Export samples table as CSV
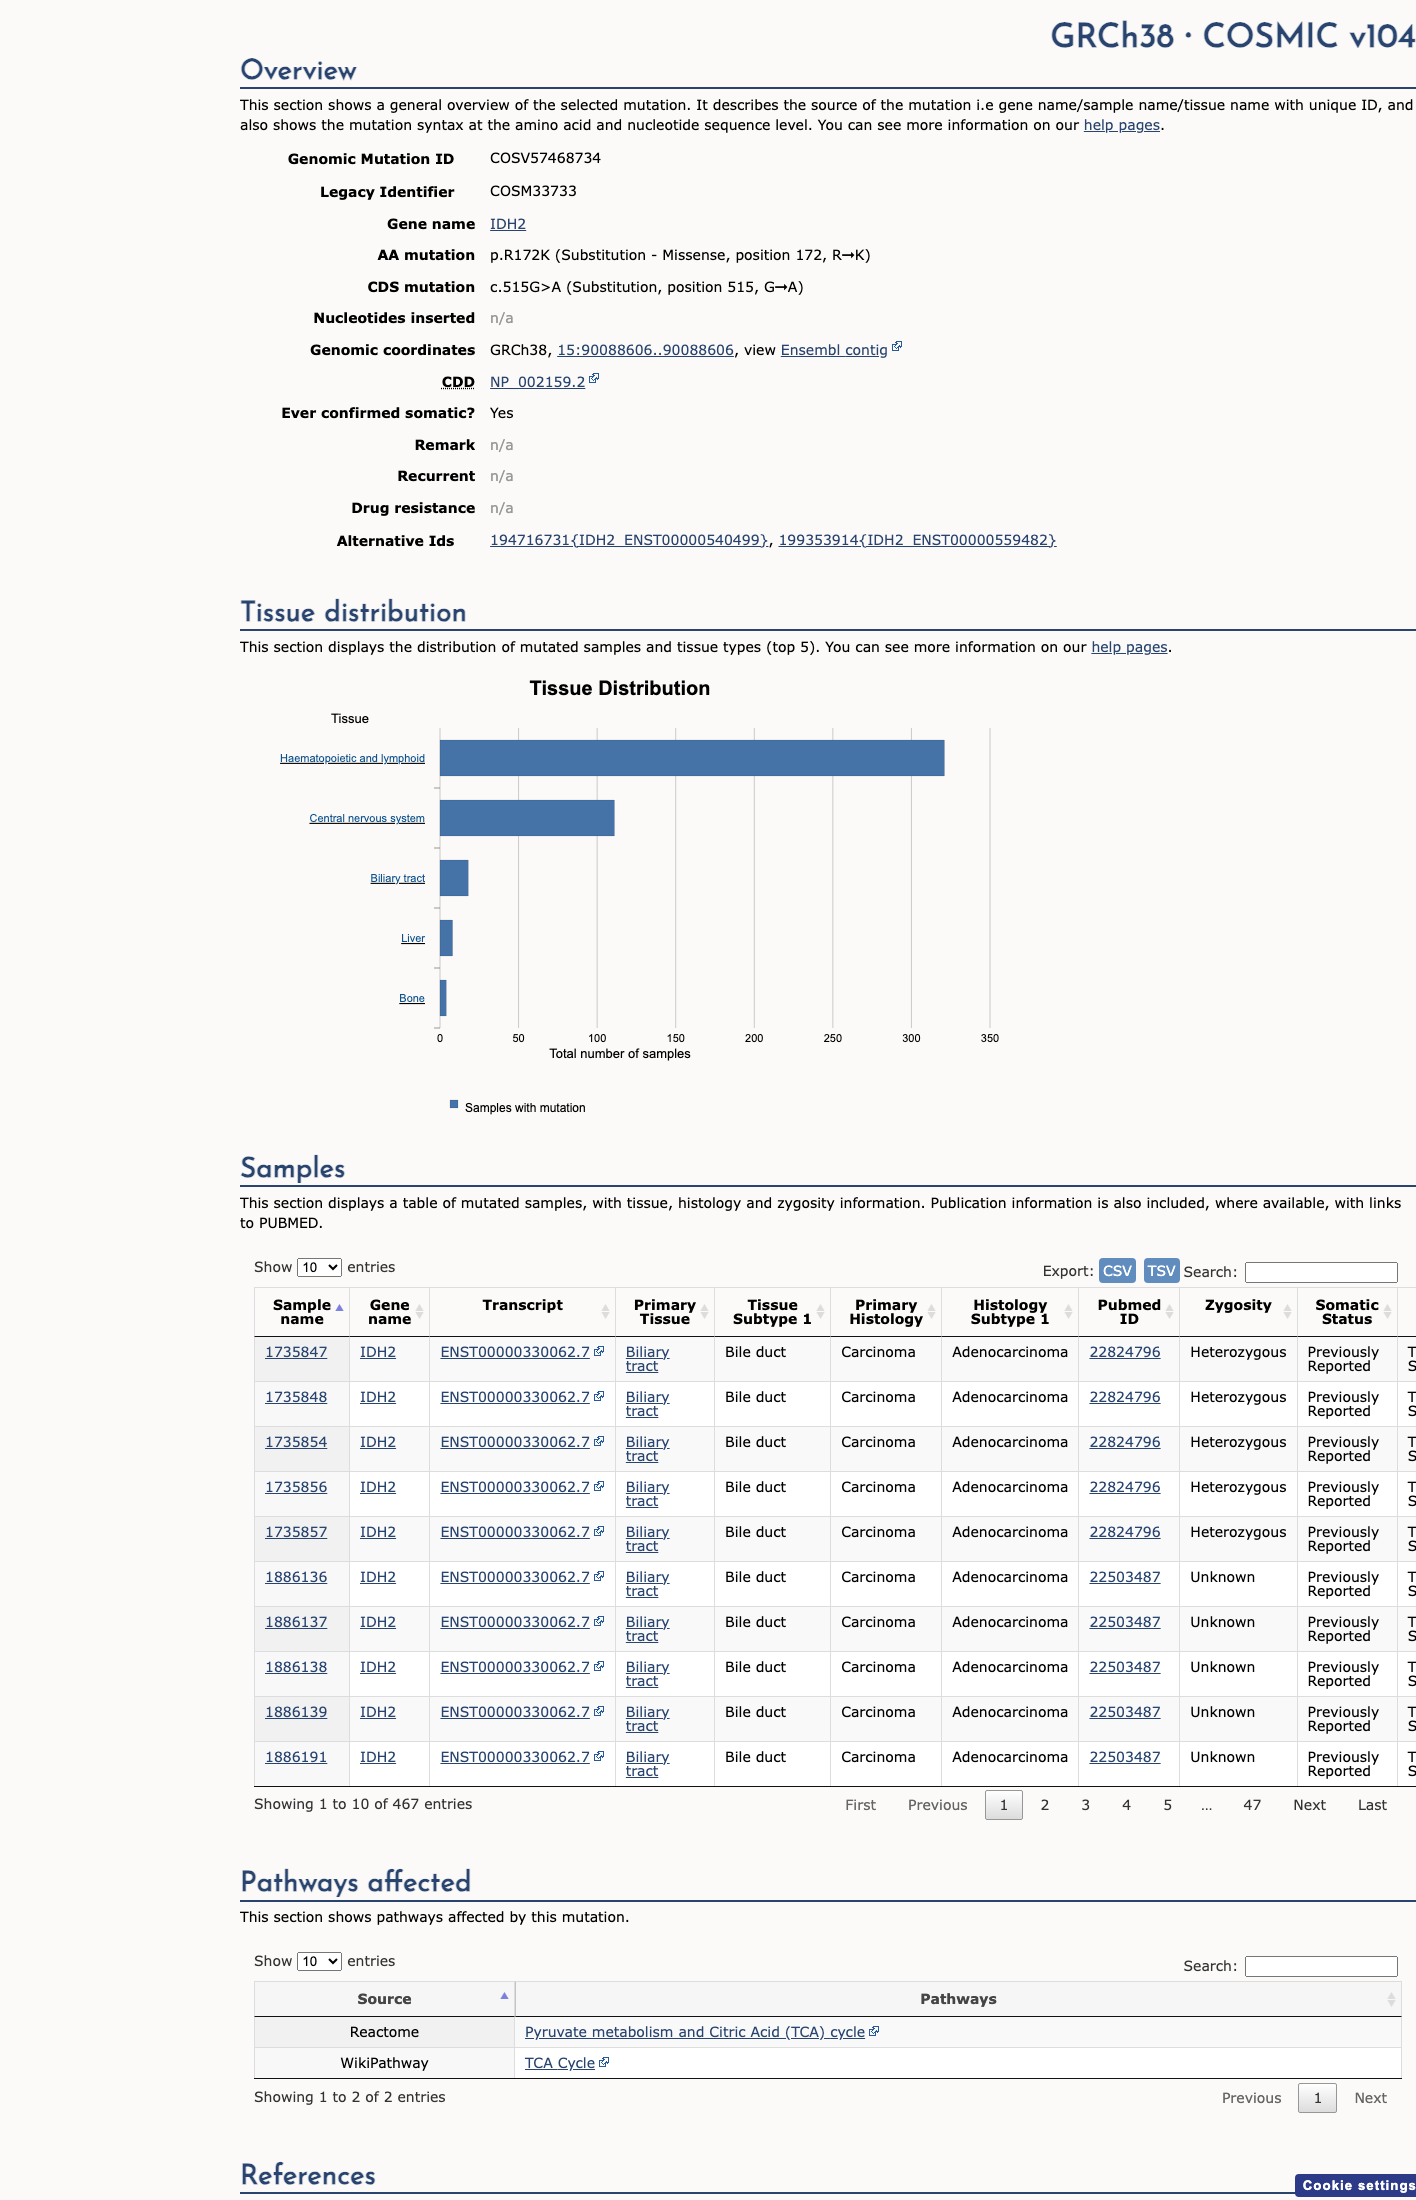The image size is (1416, 2200). [1117, 1270]
